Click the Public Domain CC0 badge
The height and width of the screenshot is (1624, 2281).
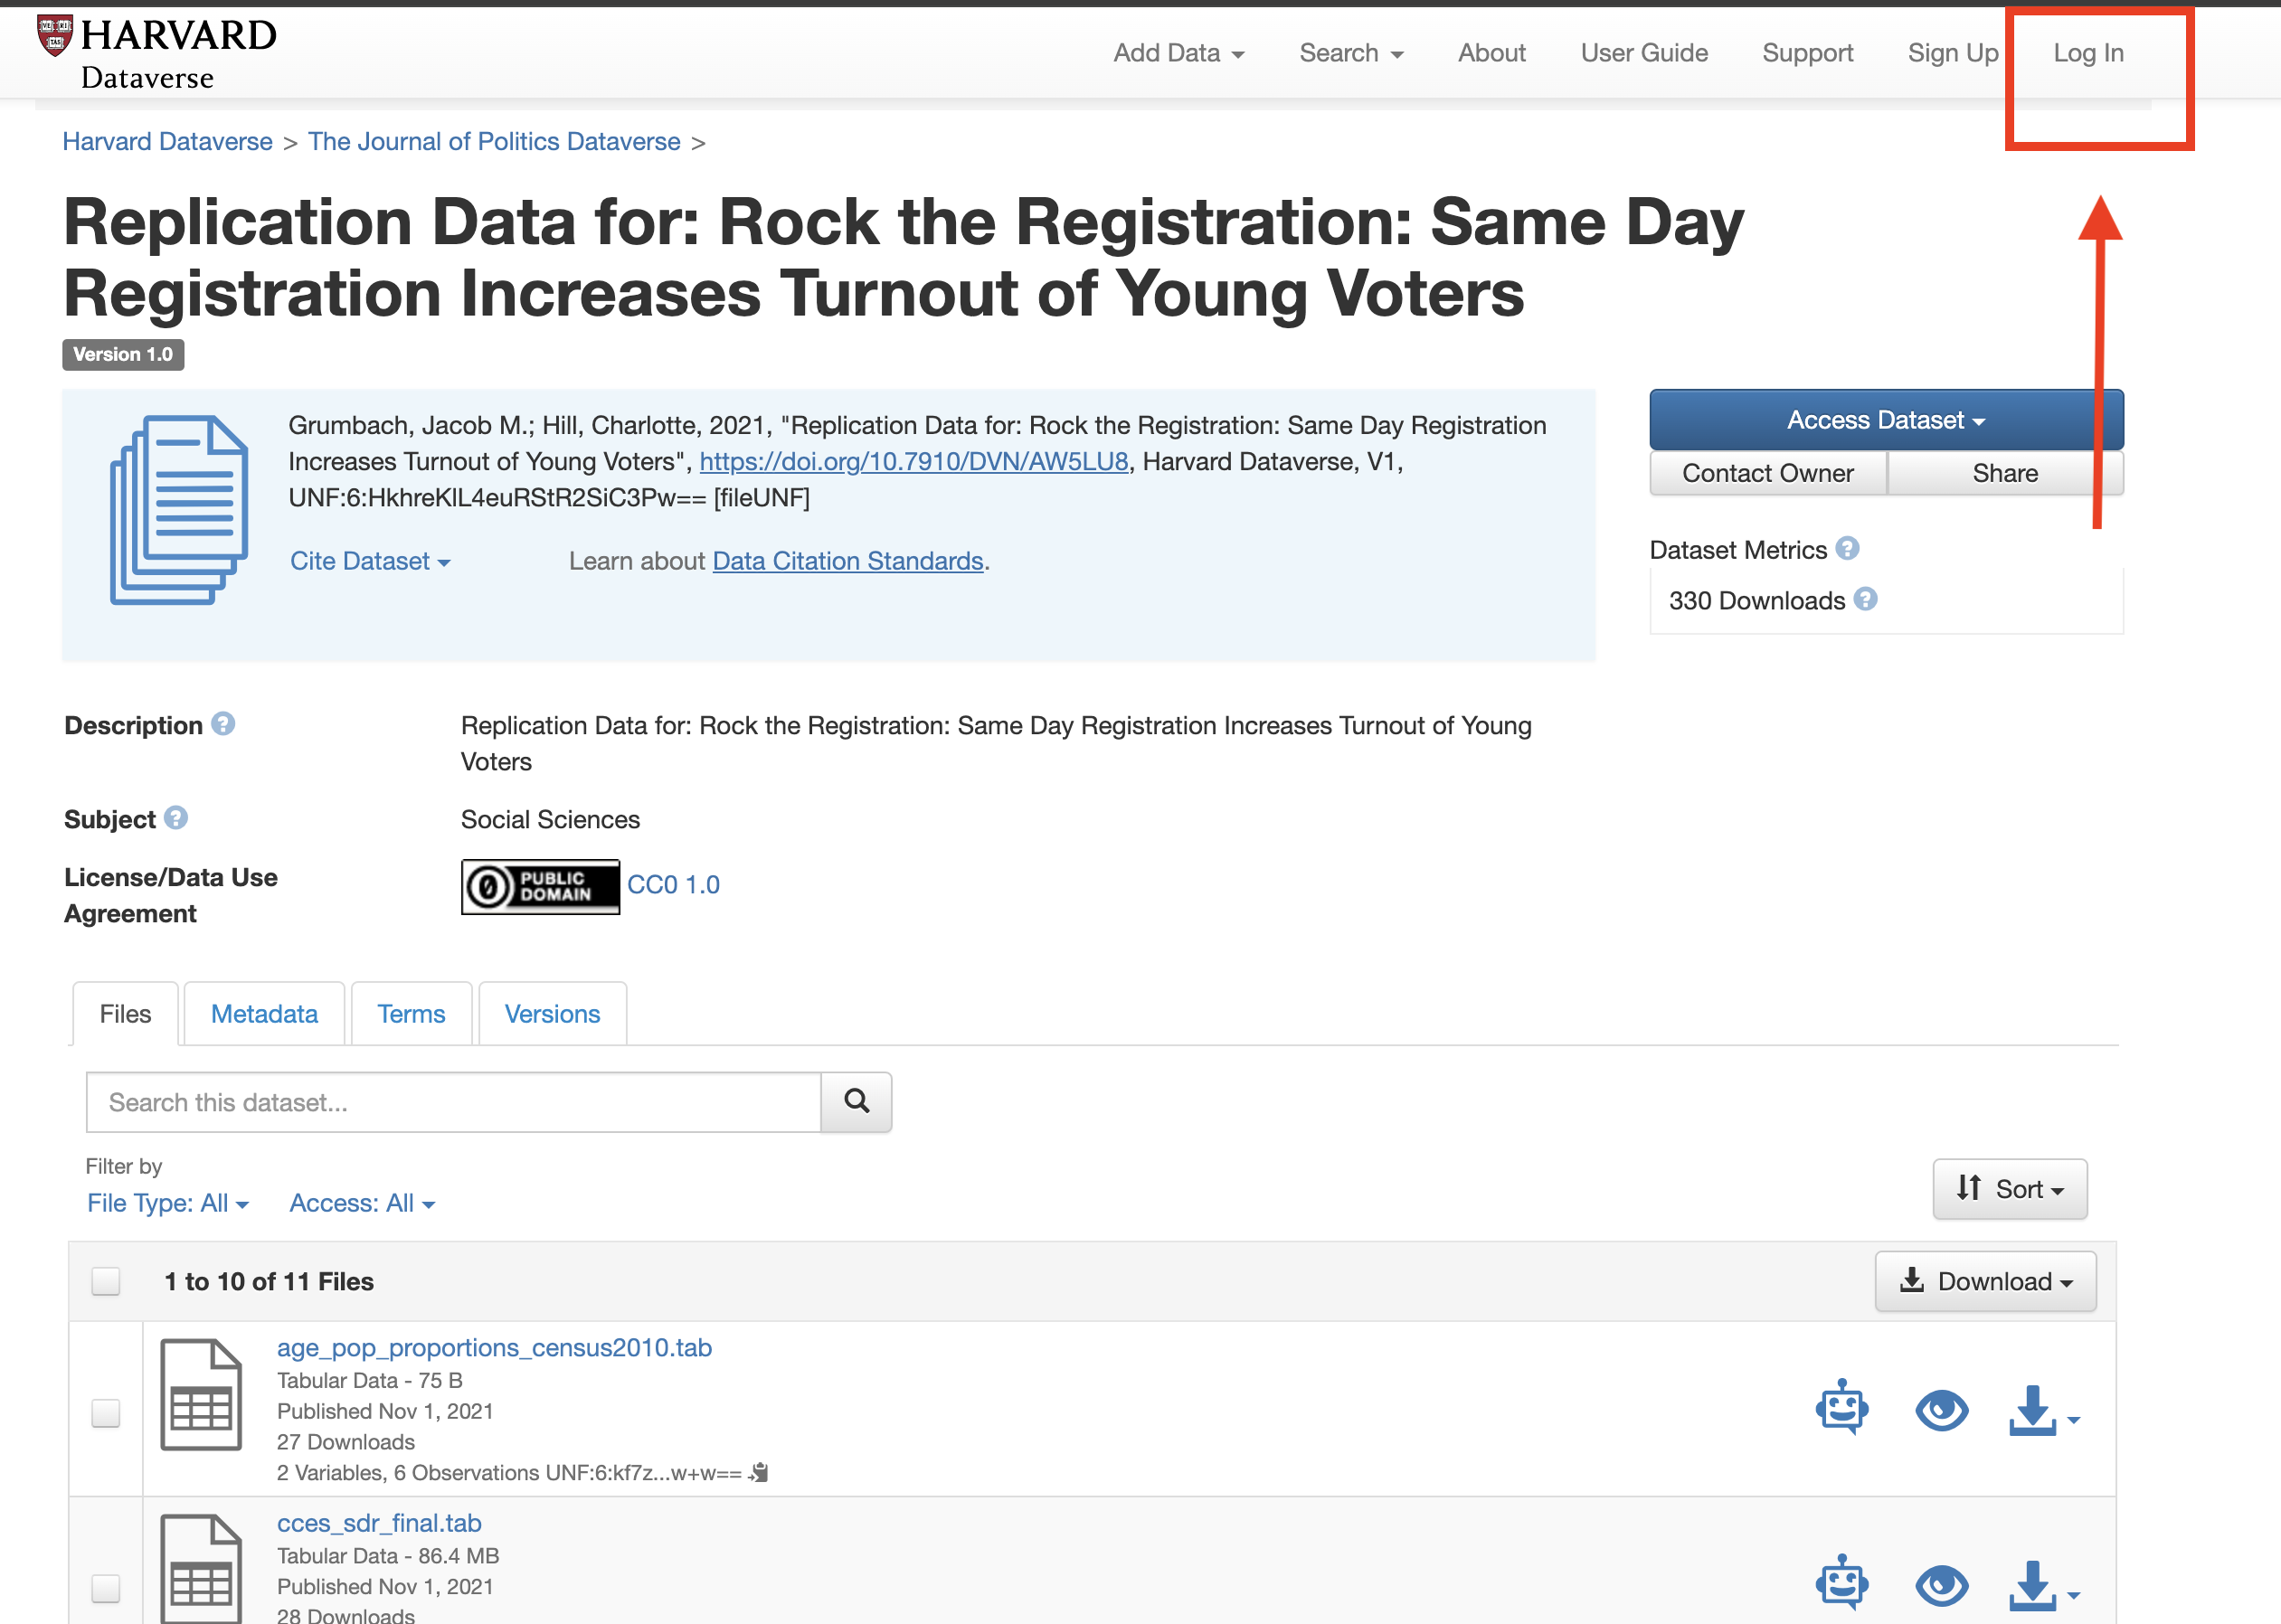click(x=540, y=886)
